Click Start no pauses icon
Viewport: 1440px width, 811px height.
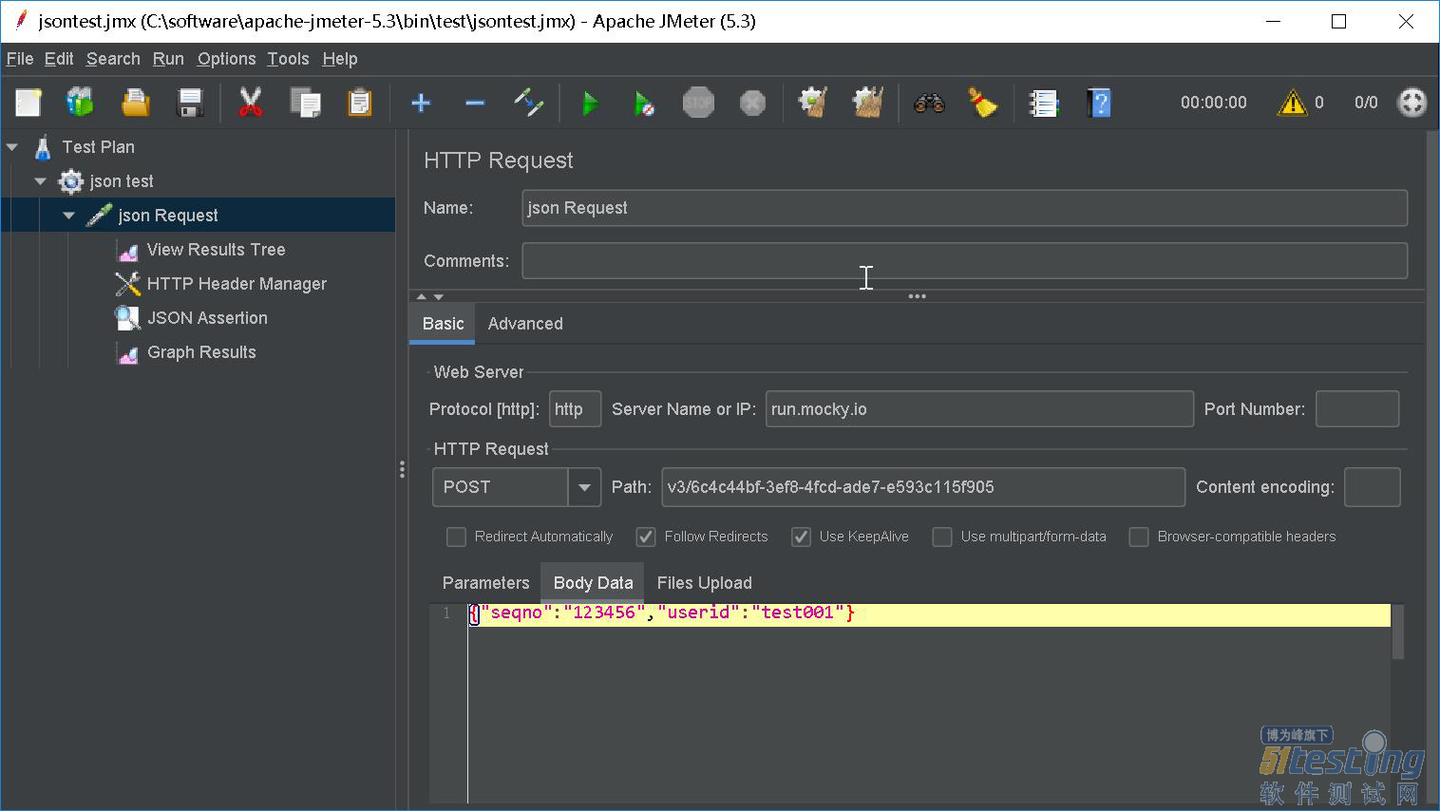[644, 102]
